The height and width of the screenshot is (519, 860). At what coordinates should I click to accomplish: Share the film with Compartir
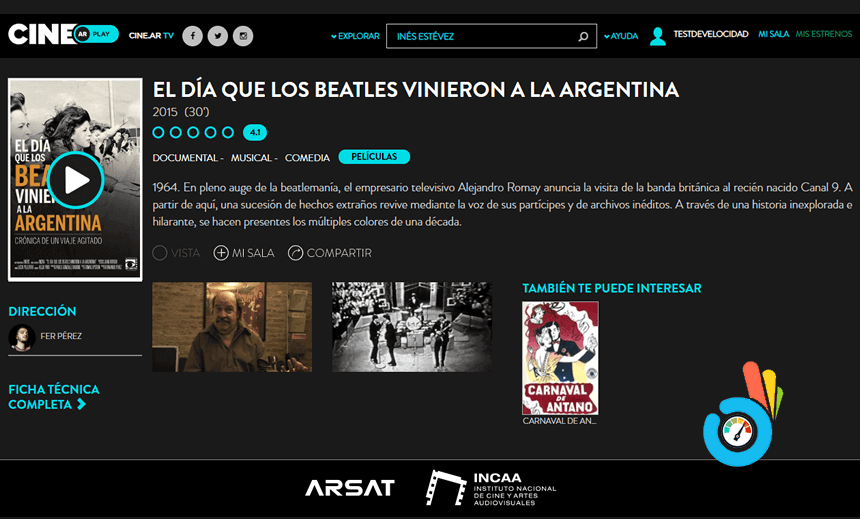330,253
